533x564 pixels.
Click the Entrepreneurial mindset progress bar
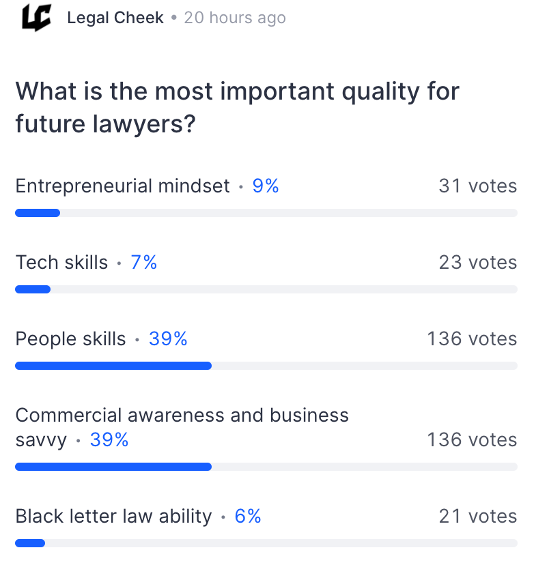coord(266,213)
